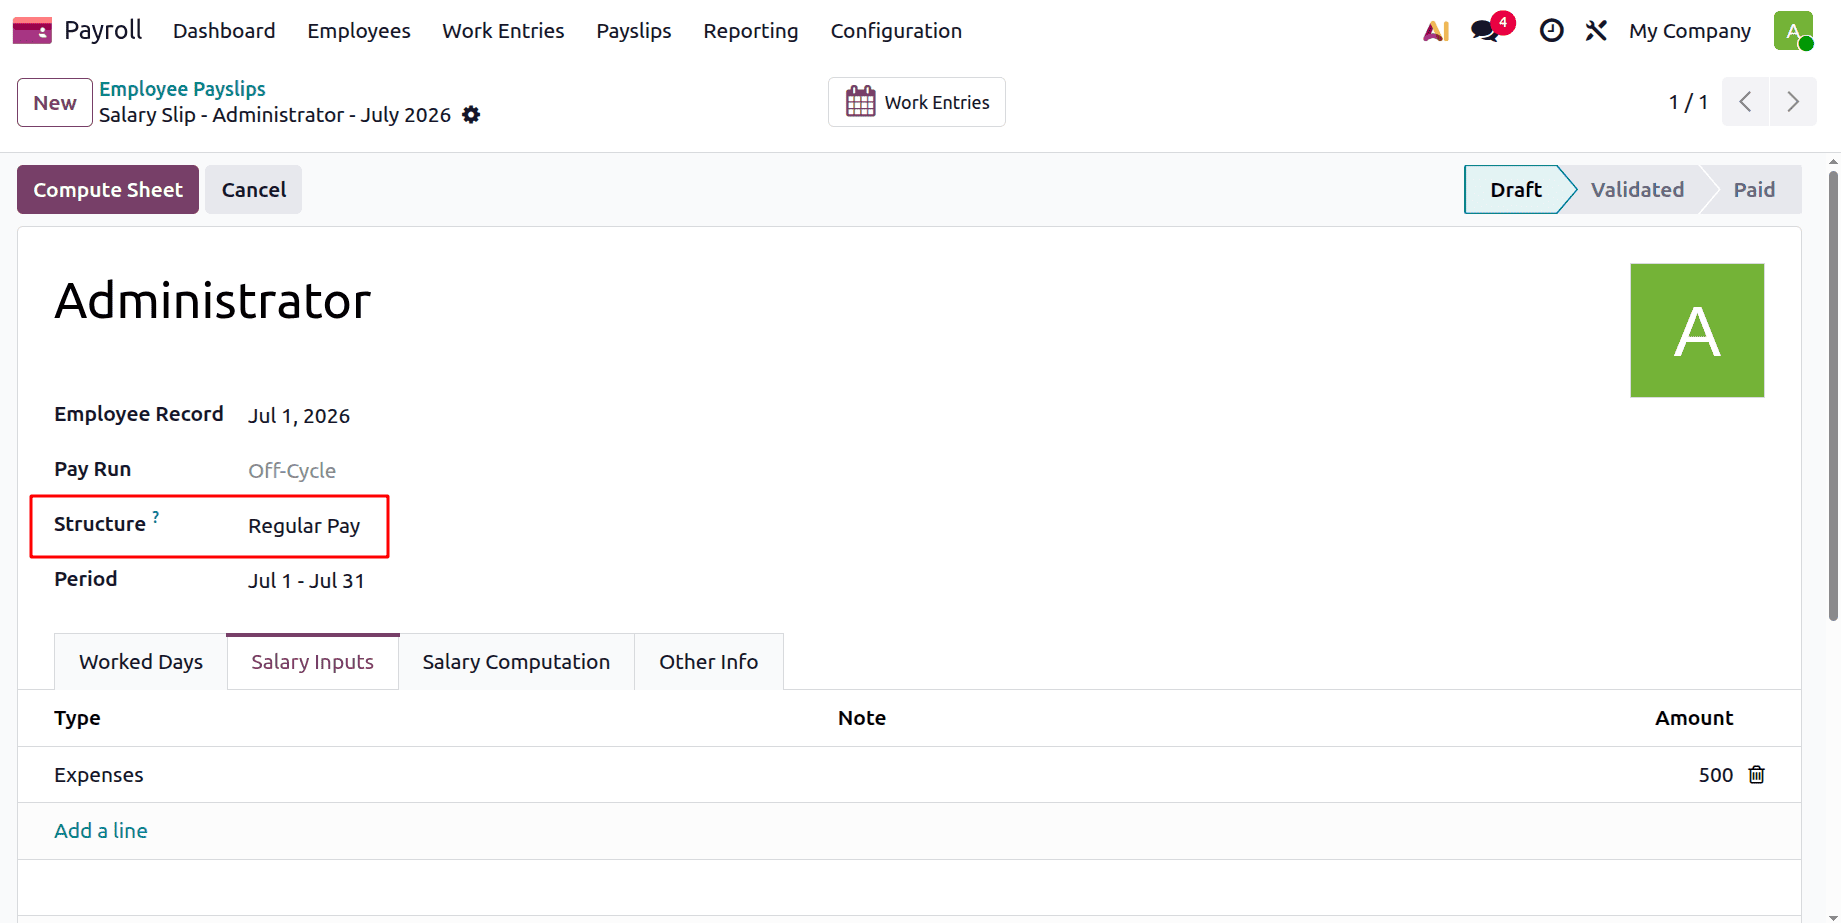Screen dimensions: 1841x923
Task: Click the Amount column header
Action: 1694,718
